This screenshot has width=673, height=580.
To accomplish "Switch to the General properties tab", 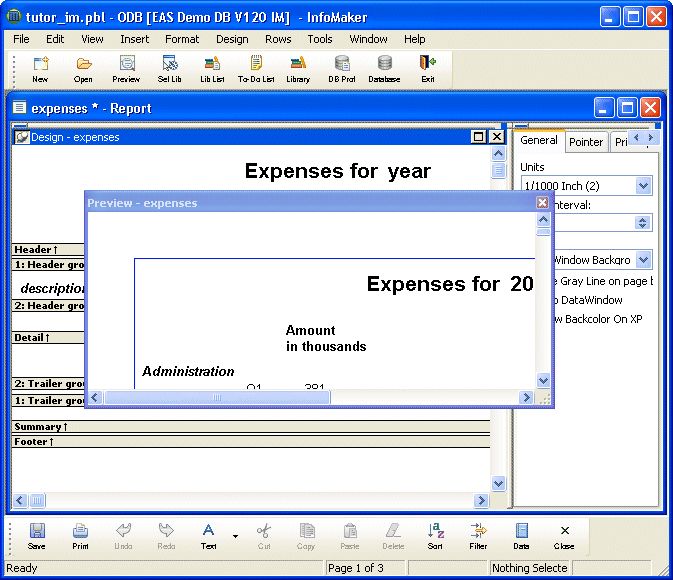I will [x=539, y=140].
